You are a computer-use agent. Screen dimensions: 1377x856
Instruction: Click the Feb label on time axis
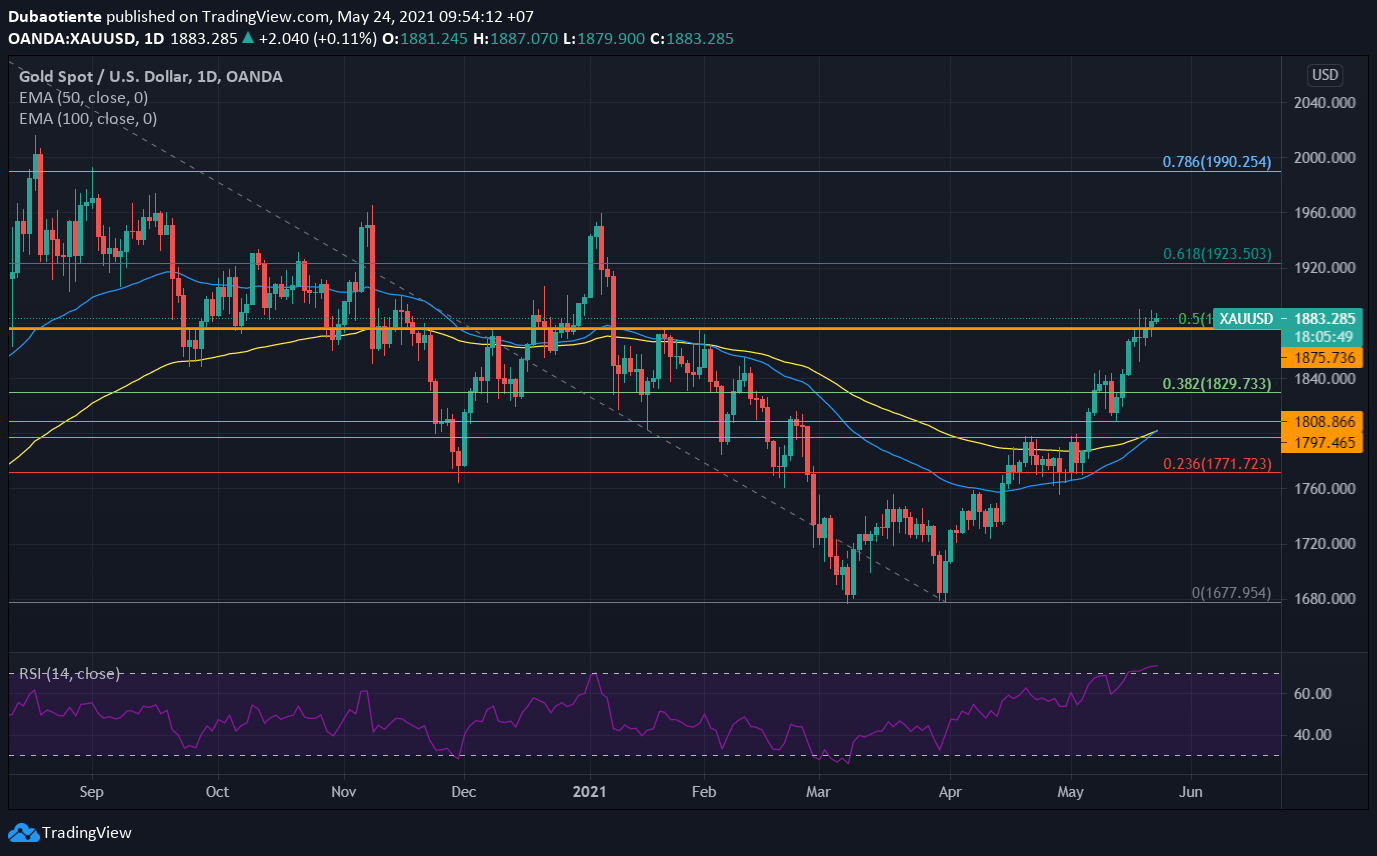705,792
